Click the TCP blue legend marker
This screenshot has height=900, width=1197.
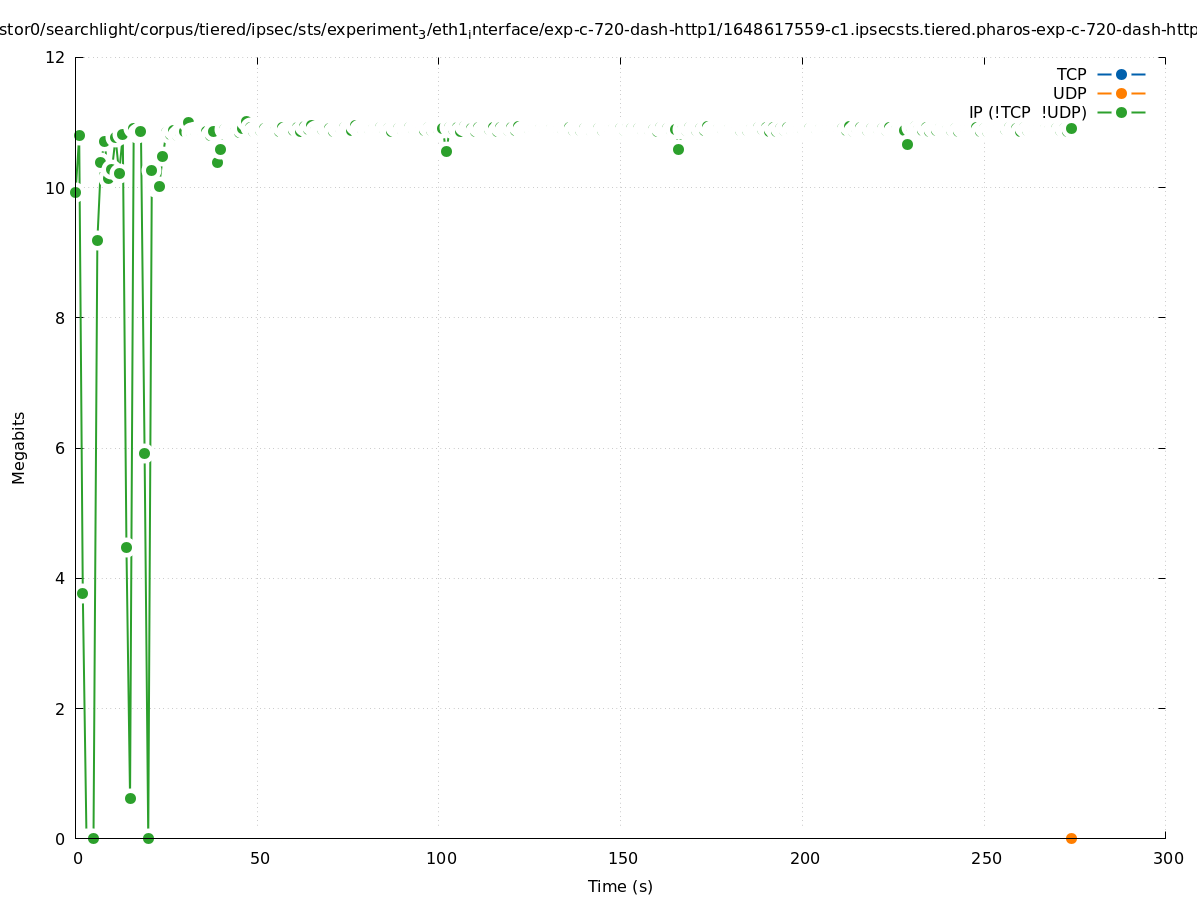point(1121,74)
